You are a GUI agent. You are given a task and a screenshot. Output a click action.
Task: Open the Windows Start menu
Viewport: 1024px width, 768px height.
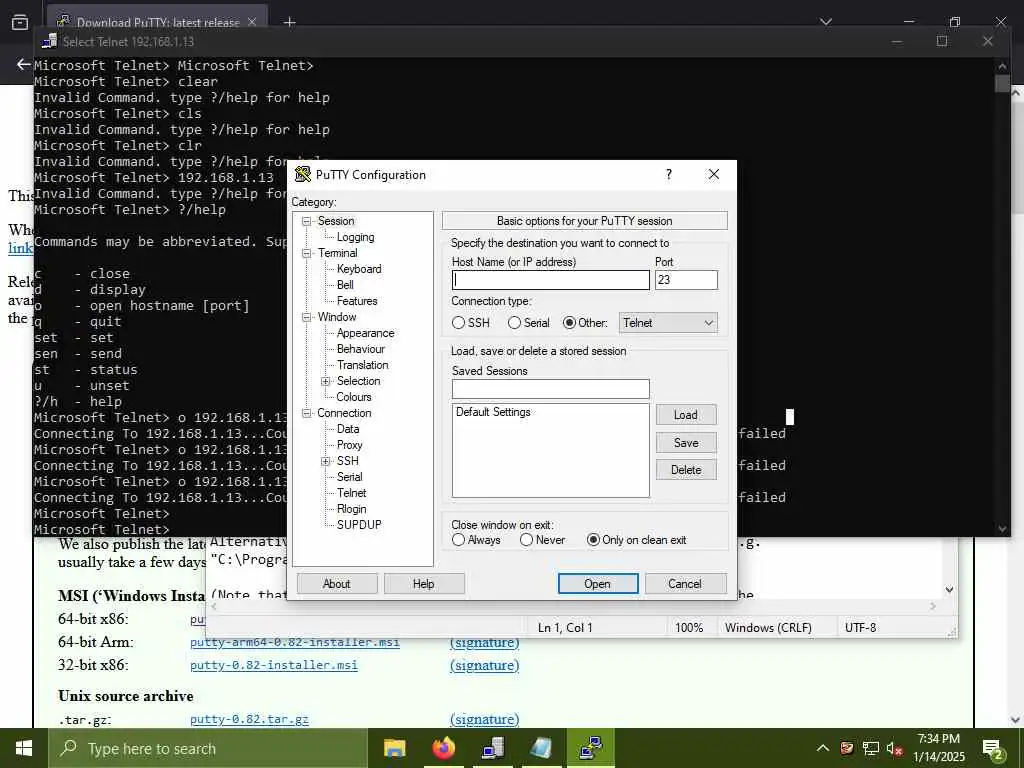(x=24, y=748)
